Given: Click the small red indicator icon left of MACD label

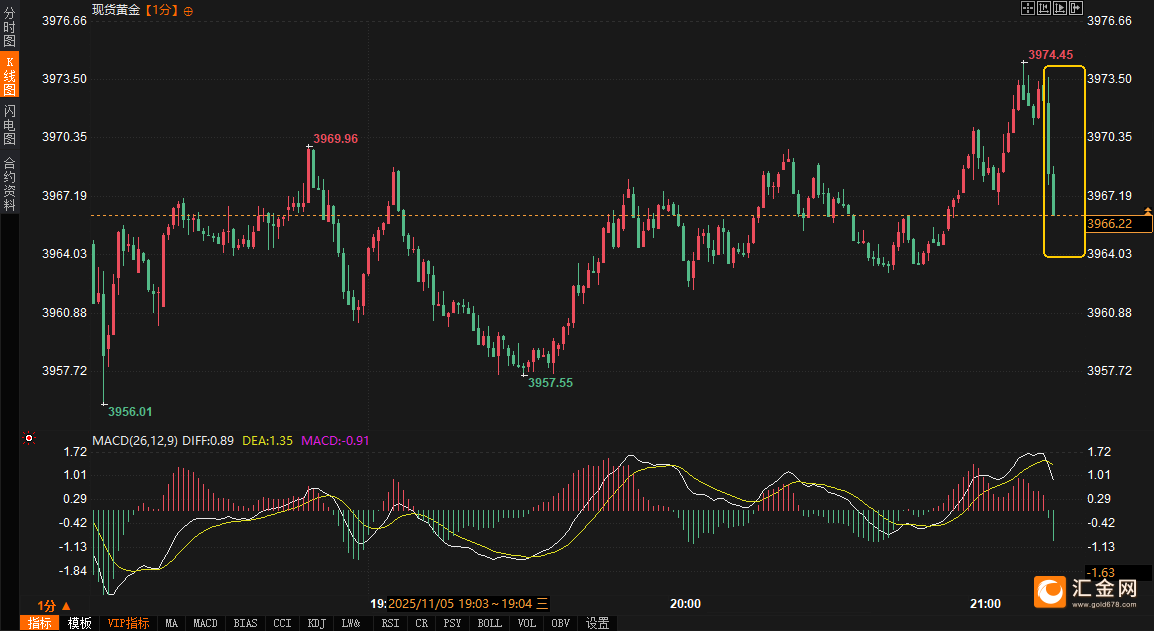Looking at the screenshot, I should [x=29, y=438].
